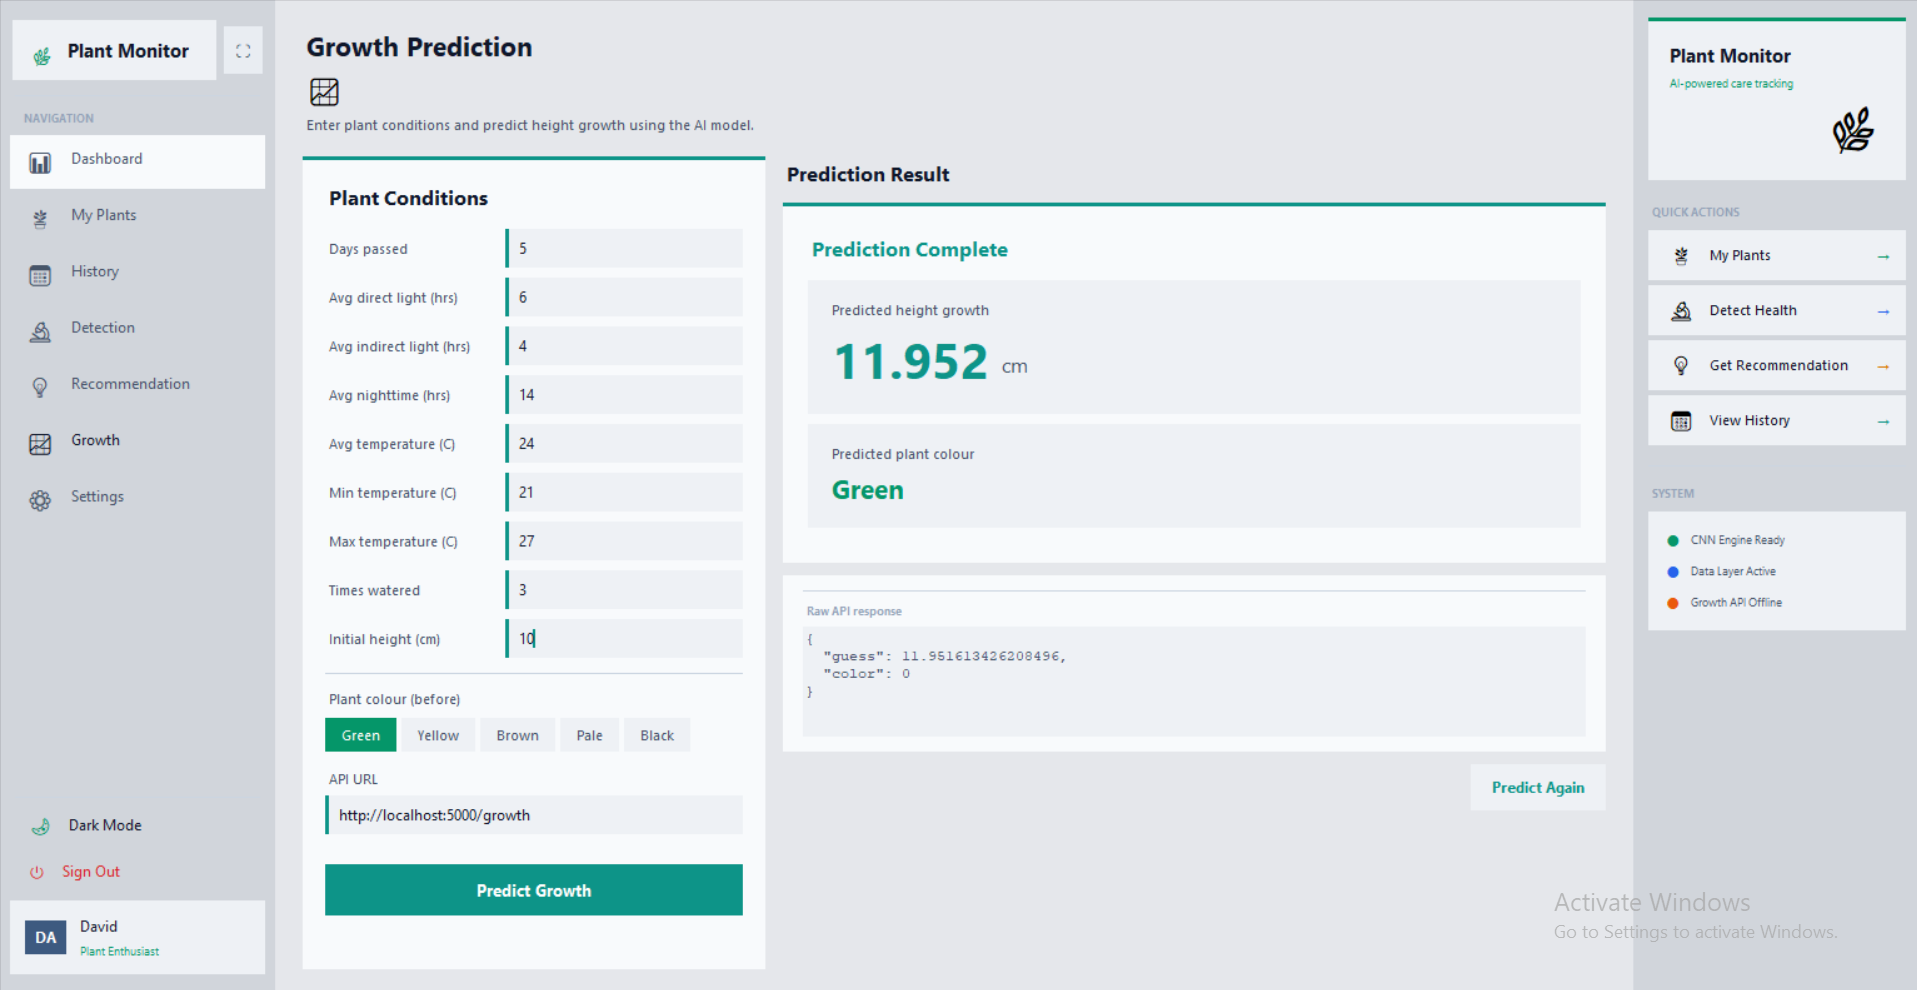Click the leaf branch icon on Plant Monitor card
The image size is (1917, 990).
pyautogui.click(x=1853, y=130)
